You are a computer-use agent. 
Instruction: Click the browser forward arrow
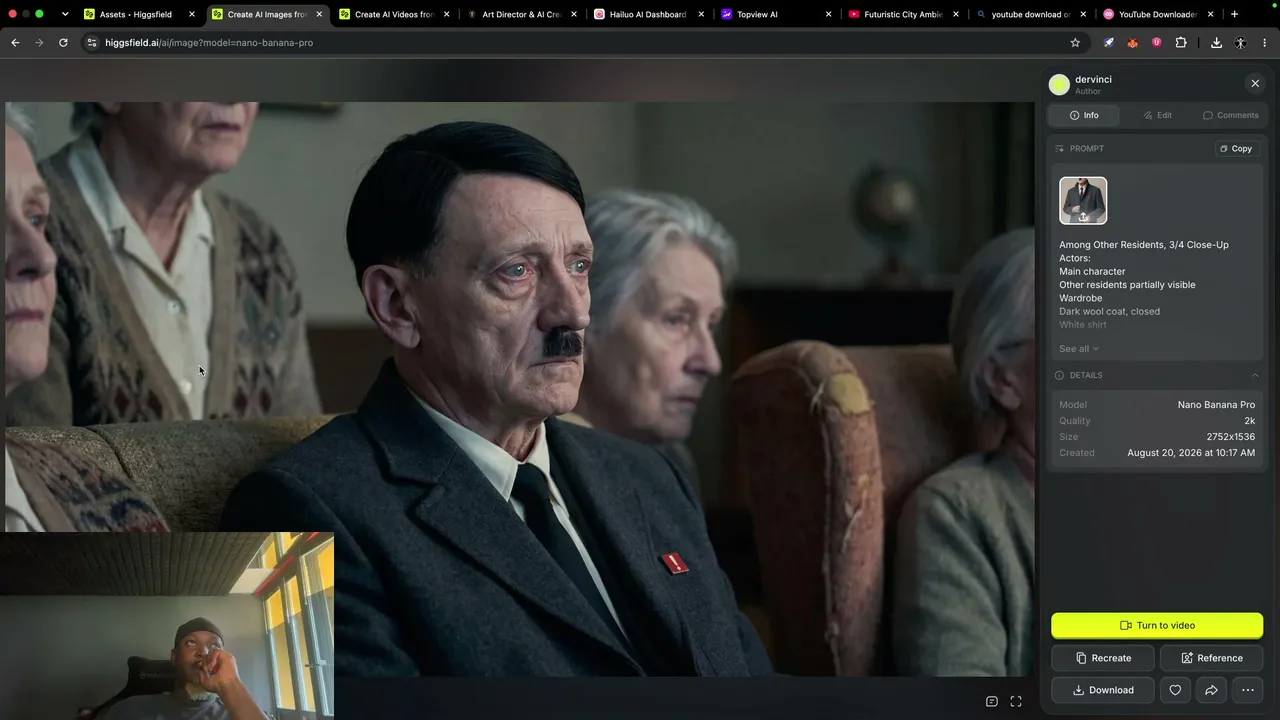coord(39,43)
